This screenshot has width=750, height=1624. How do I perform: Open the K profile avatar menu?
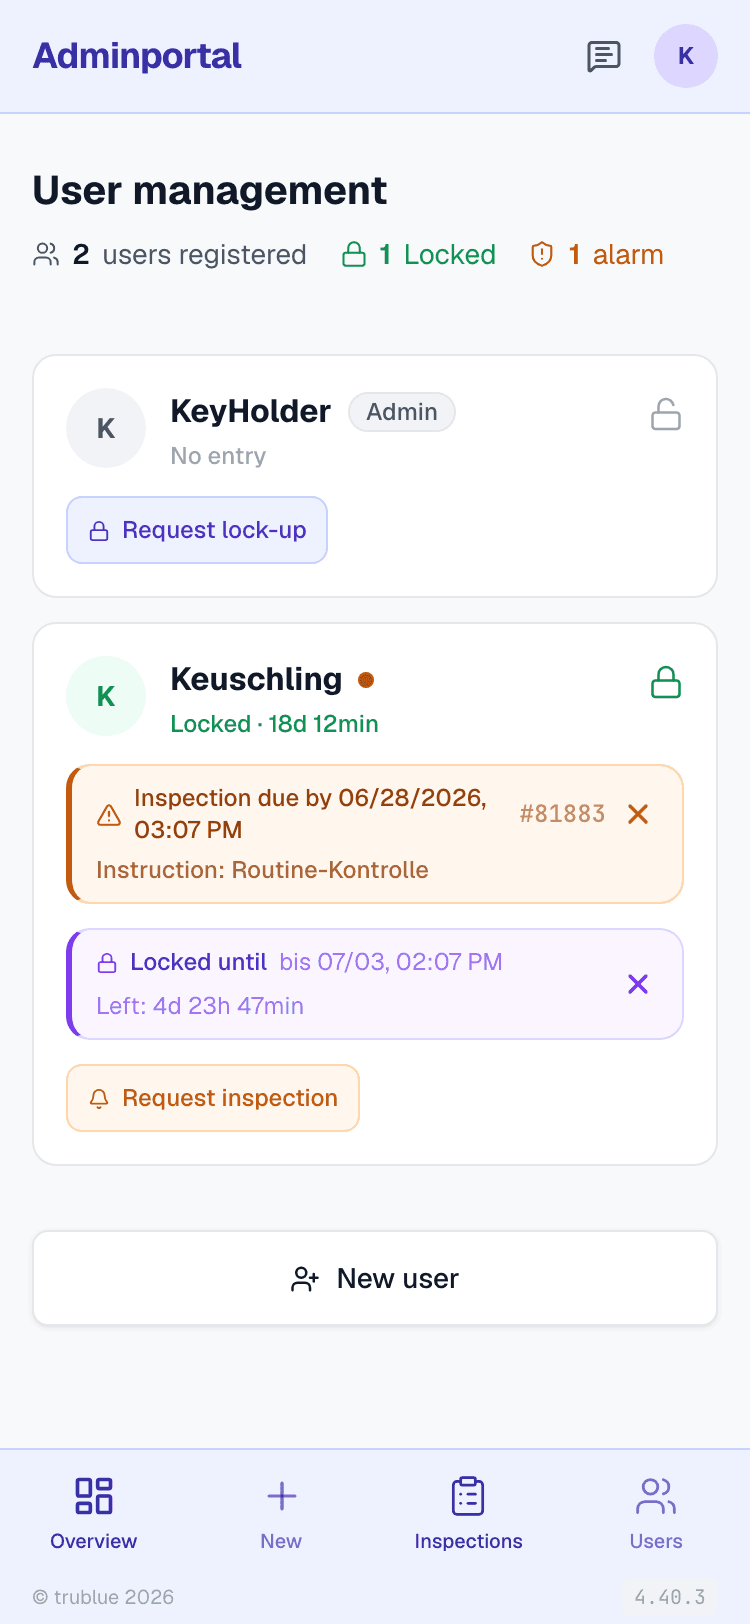click(x=686, y=56)
